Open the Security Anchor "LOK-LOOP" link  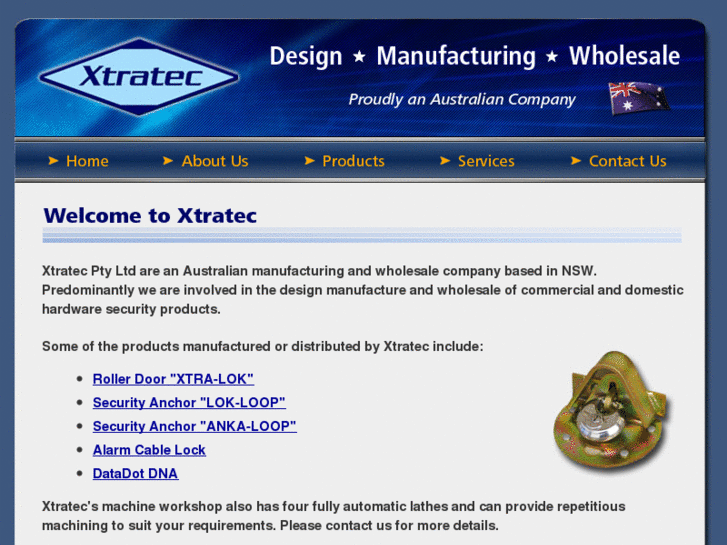pos(189,403)
